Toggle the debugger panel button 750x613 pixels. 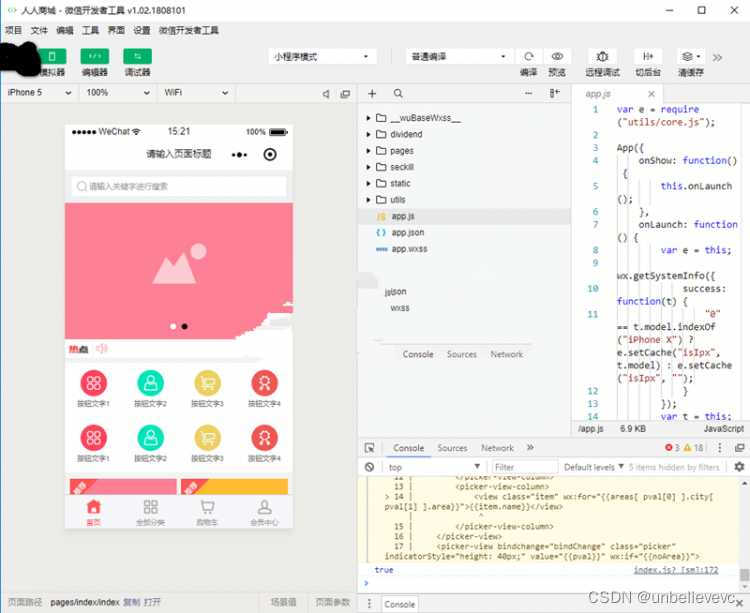[x=137, y=56]
